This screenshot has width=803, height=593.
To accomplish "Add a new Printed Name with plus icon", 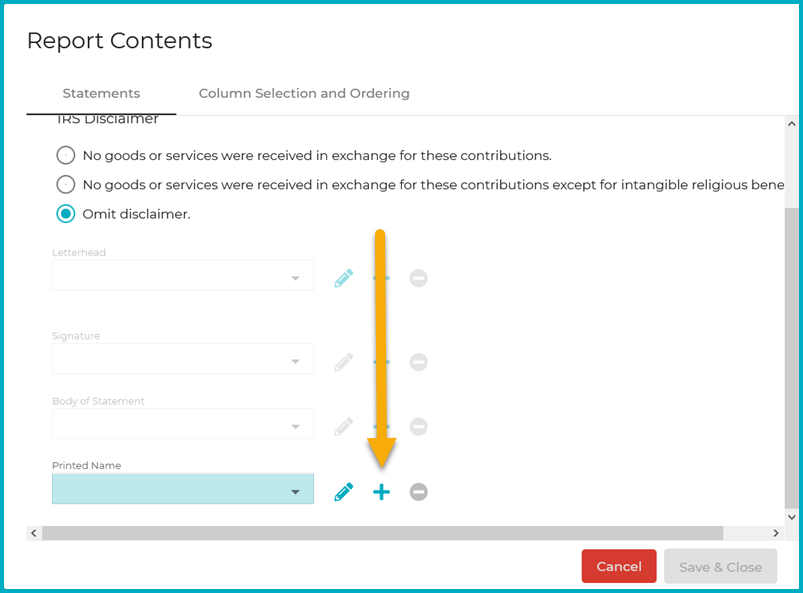I will 382,492.
